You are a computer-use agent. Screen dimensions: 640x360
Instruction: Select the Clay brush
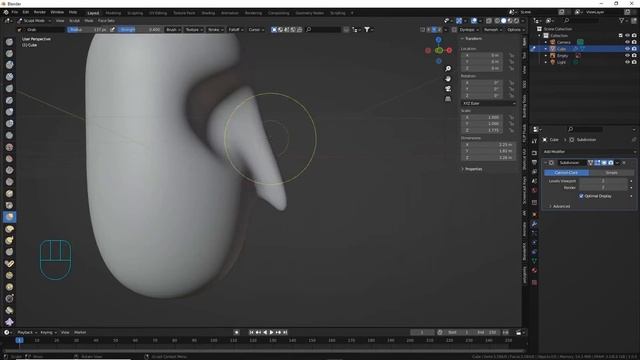click(9, 65)
